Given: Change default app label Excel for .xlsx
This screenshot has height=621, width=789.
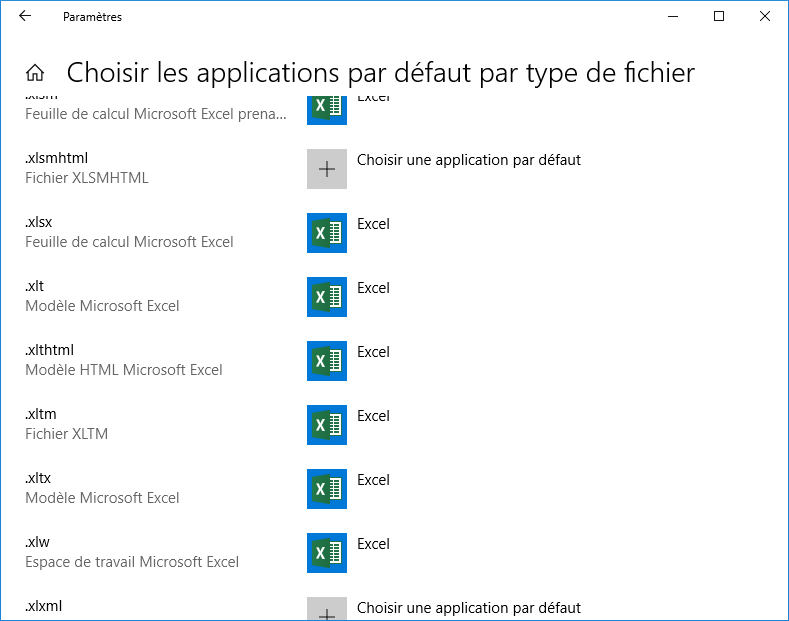Looking at the screenshot, I should [x=373, y=224].
